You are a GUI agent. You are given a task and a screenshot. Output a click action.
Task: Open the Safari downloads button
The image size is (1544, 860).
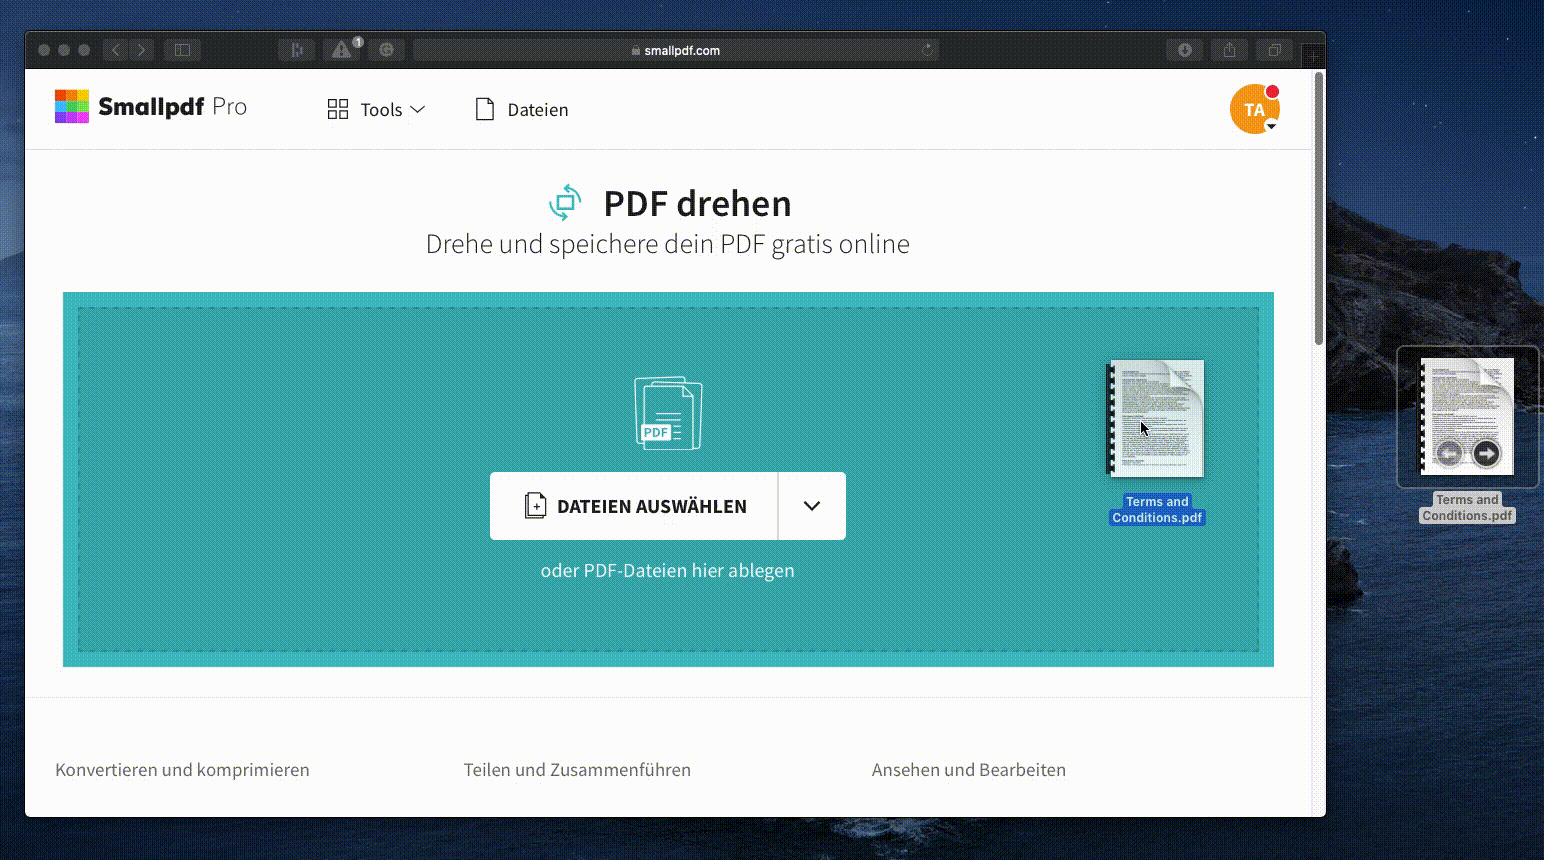click(1185, 50)
